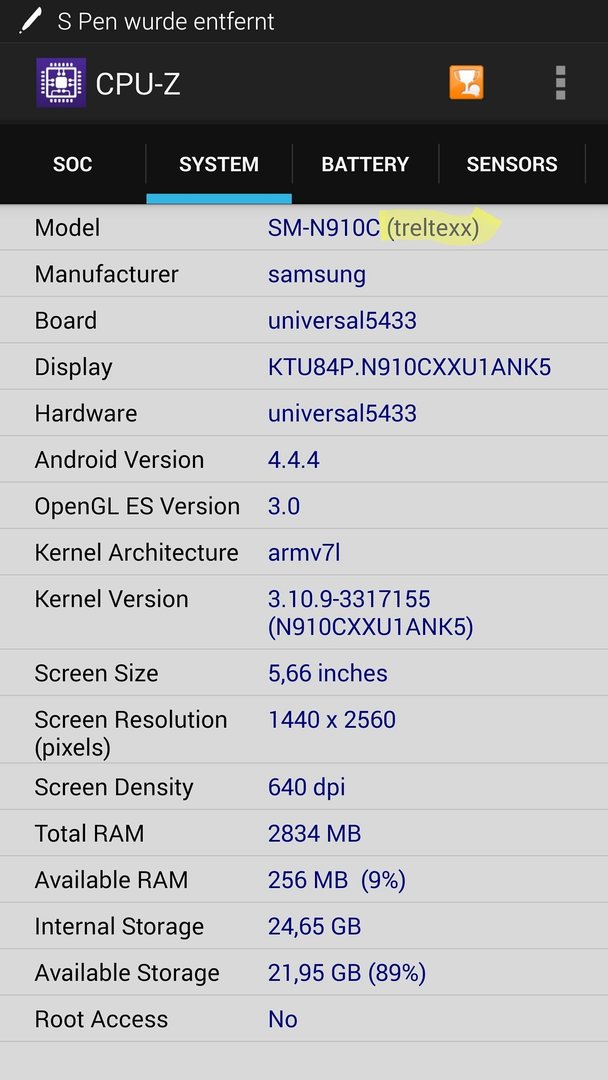Go to the SENSORS tab

click(512, 164)
